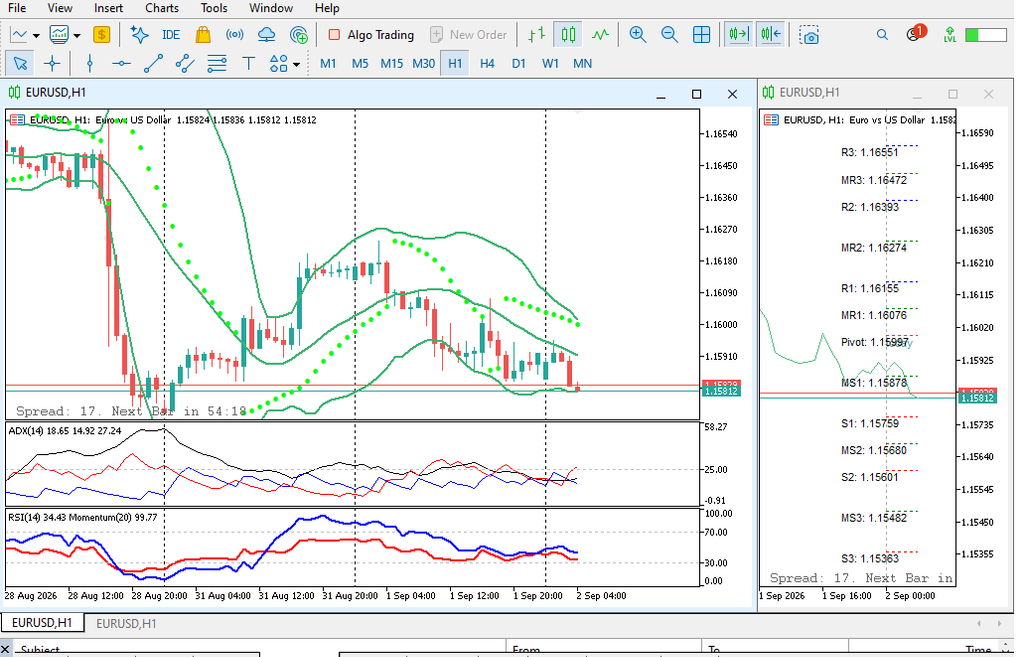This screenshot has height=657, width=1024.
Task: Click the connection status bar indicator
Action: pos(985,35)
